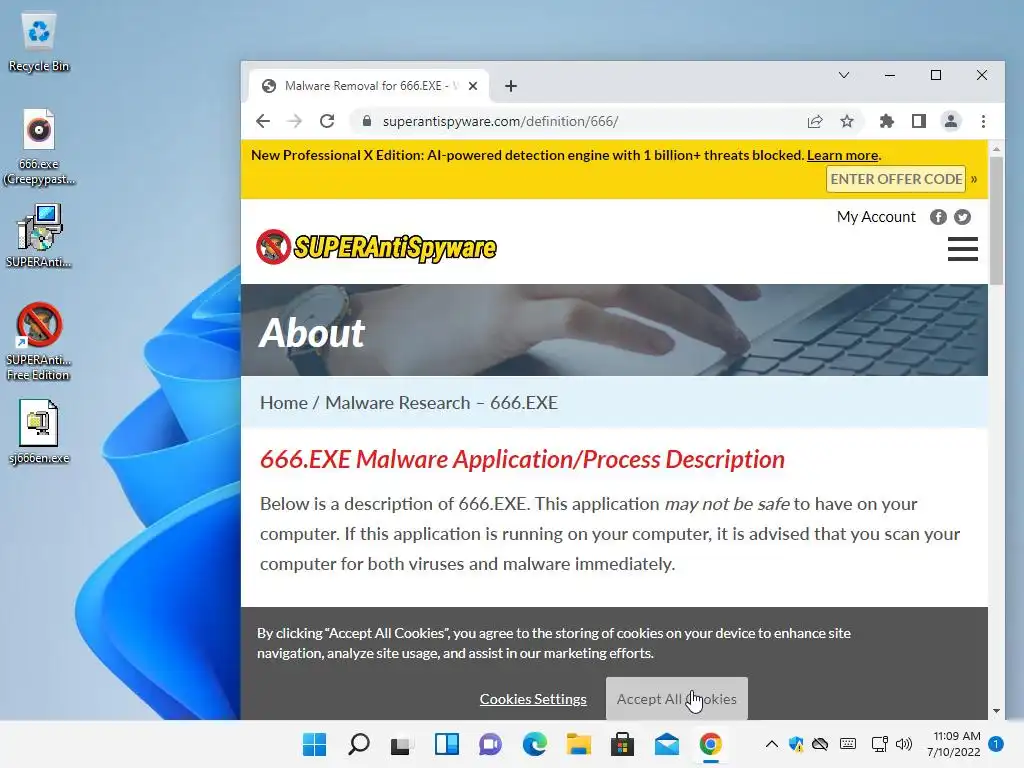This screenshot has width=1024, height=768.
Task: Click the OneDrive cloud tray icon
Action: (x=820, y=744)
